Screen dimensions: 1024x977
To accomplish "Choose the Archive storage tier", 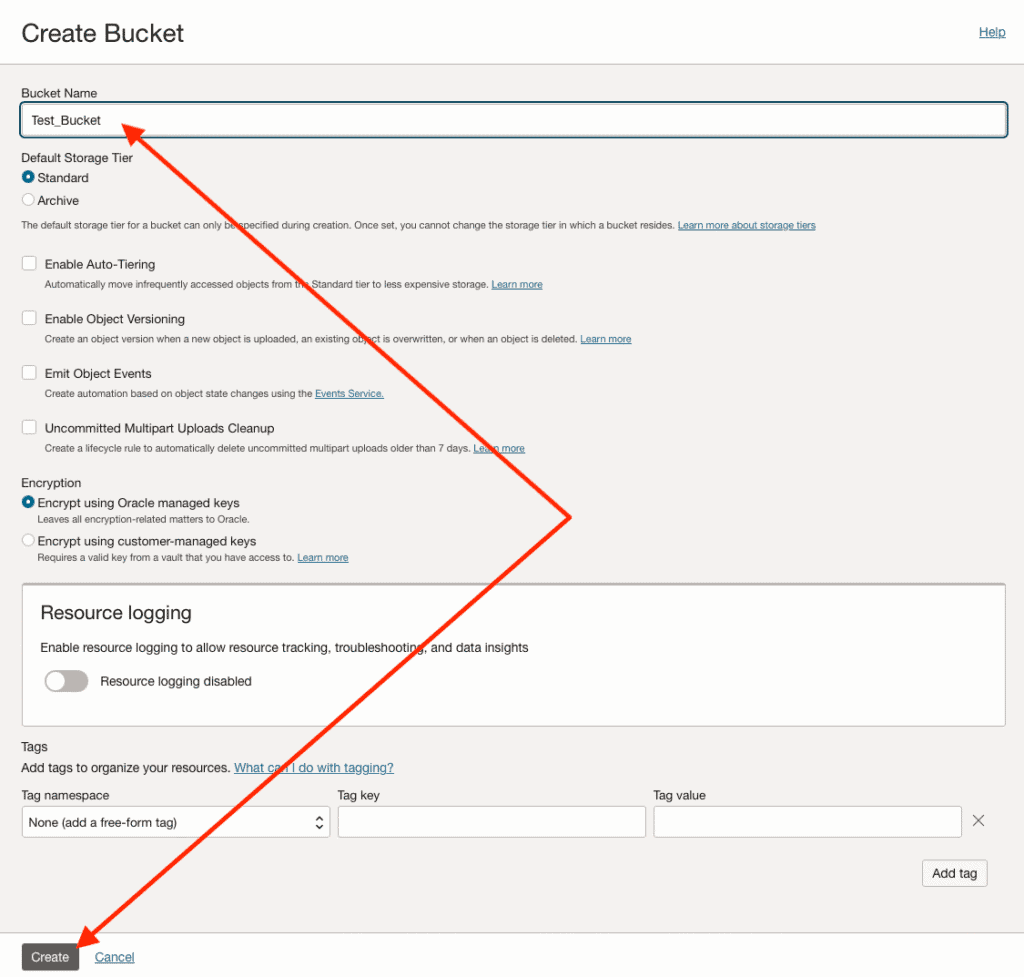I will 28,201.
